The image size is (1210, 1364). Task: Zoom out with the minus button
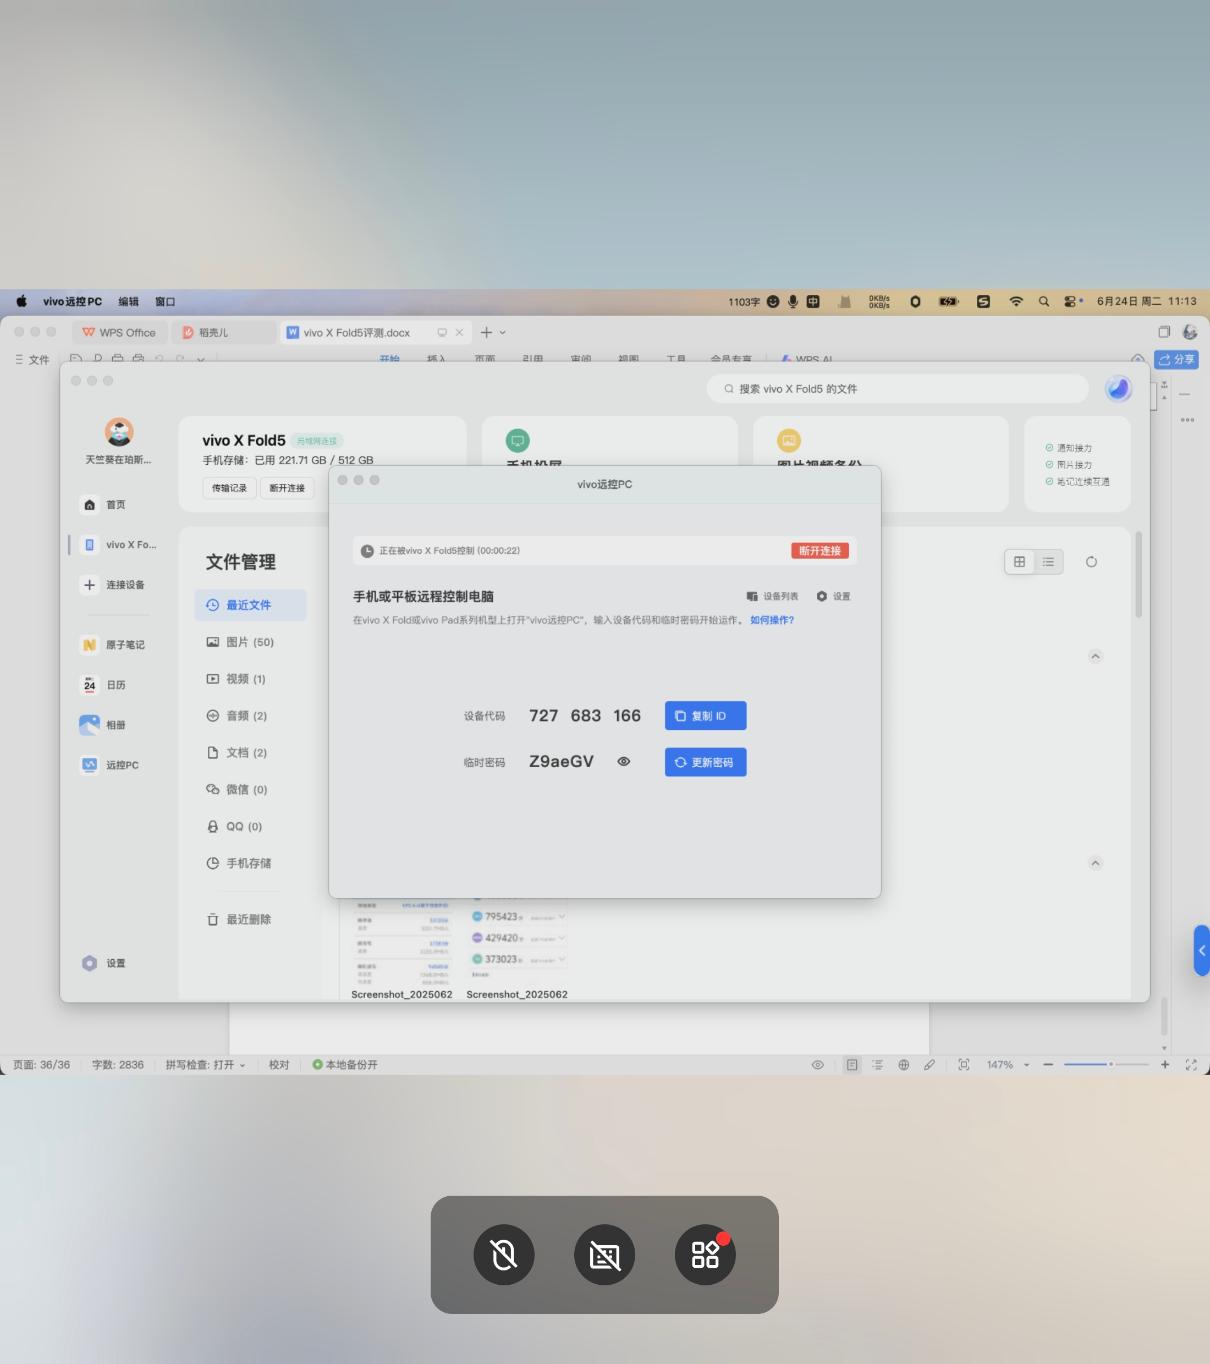pos(1048,1065)
